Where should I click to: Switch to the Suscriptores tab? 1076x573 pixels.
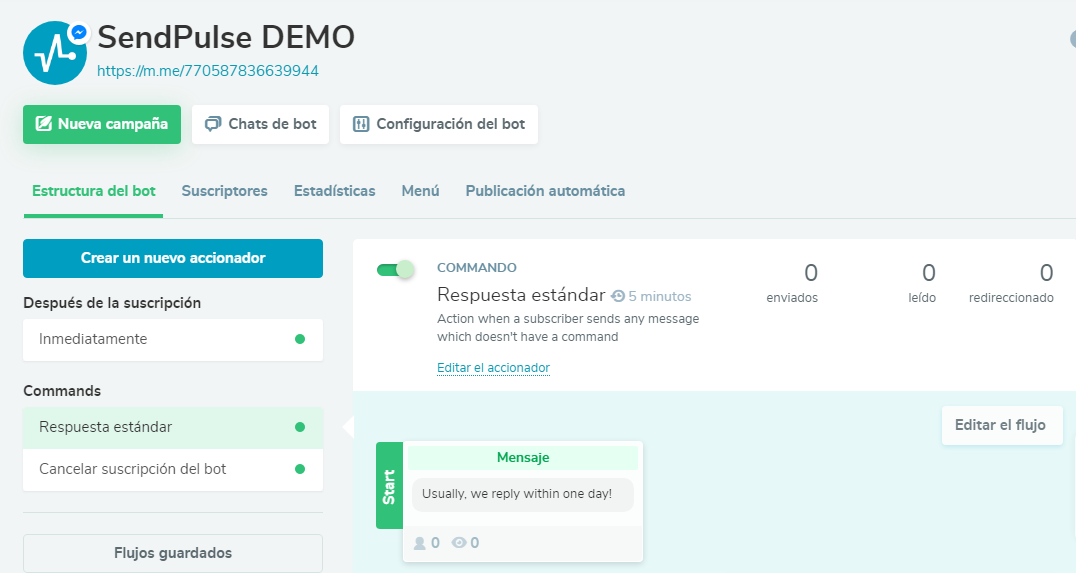(224, 191)
